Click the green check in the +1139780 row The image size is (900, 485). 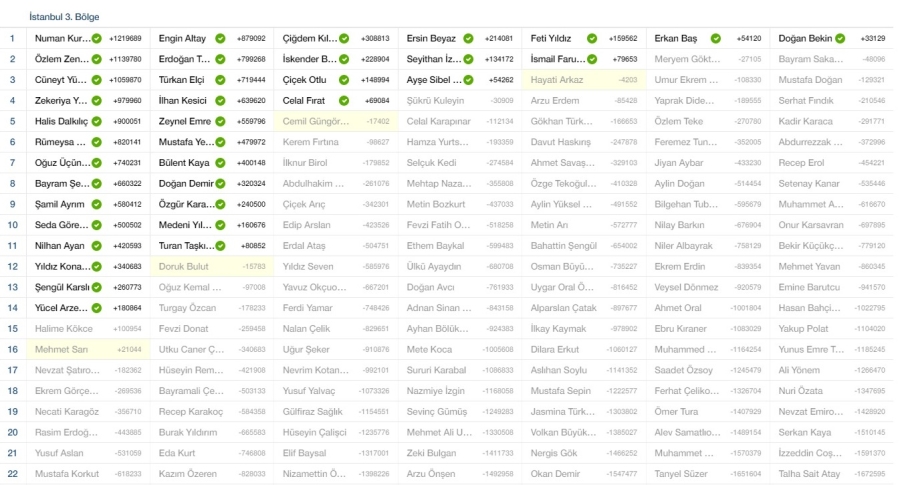[x=97, y=59]
